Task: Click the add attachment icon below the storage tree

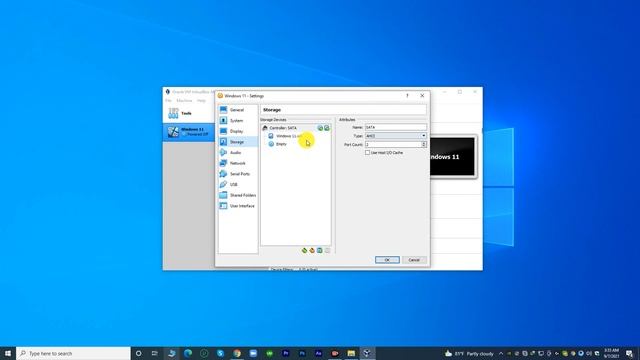Action: tap(320, 250)
